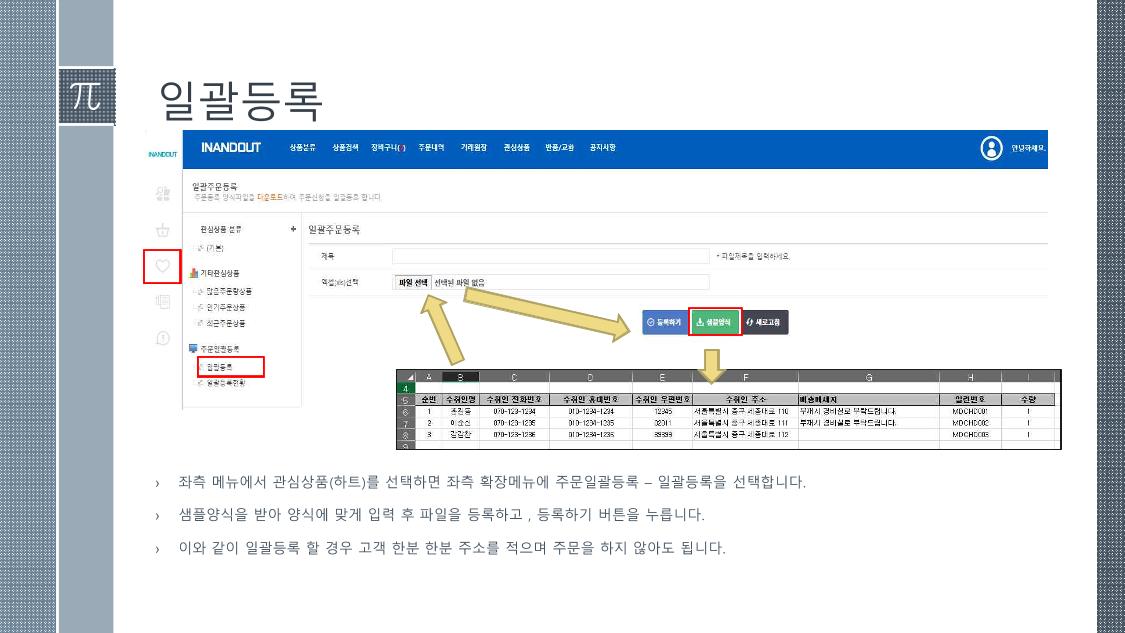Viewport: 1125px width, 633px height.
Task: Click the speech bubble sidebar icon
Action: [163, 338]
